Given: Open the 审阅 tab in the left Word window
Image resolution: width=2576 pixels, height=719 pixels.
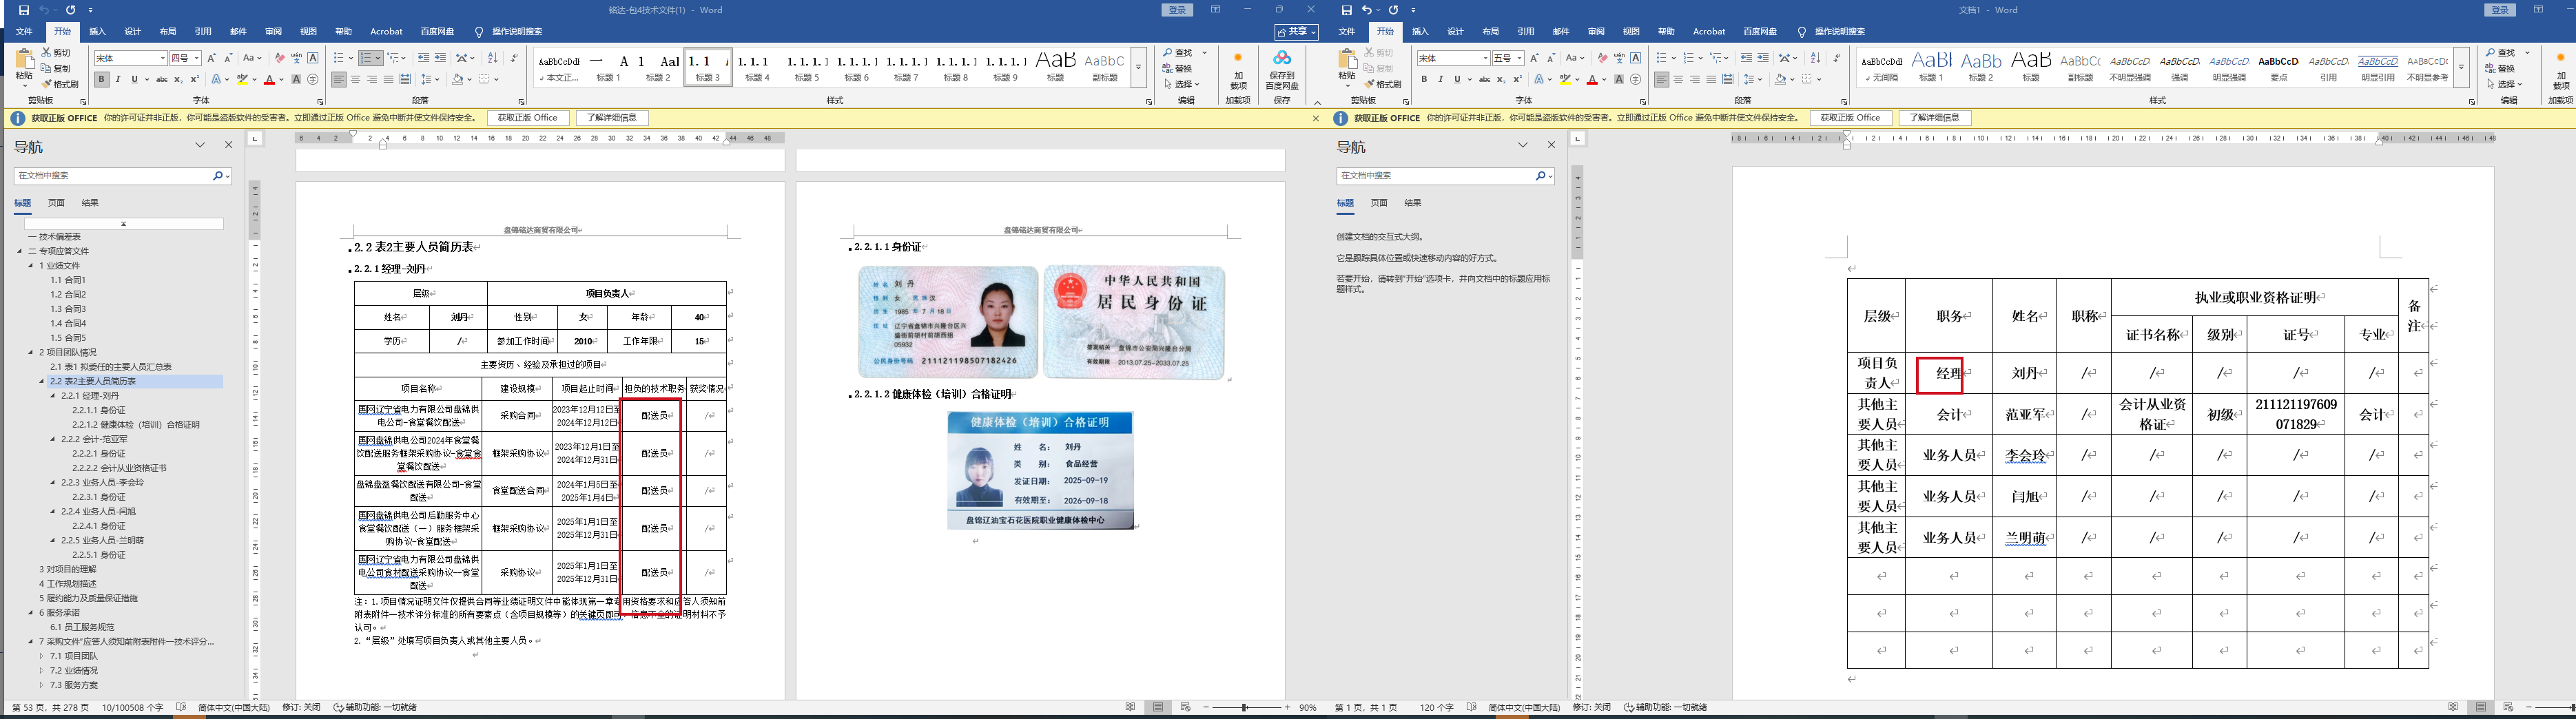Looking at the screenshot, I should click(273, 32).
